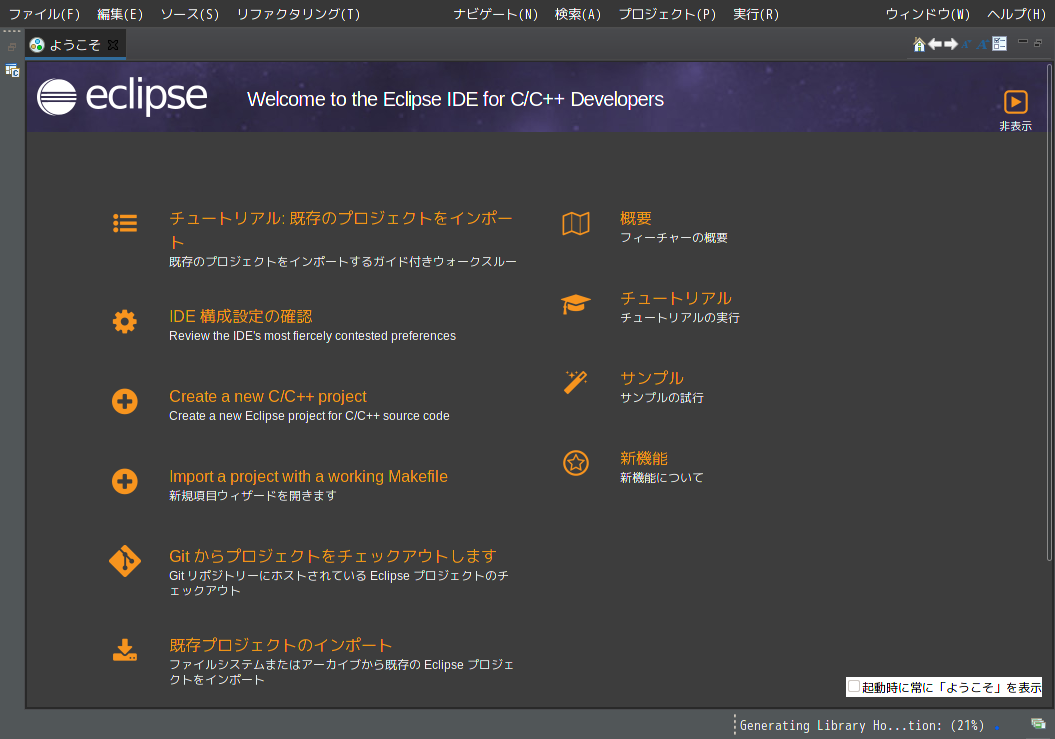Image resolution: width=1055 pixels, height=739 pixels.
Task: Maximize the Welcome view panel
Action: [1038, 43]
